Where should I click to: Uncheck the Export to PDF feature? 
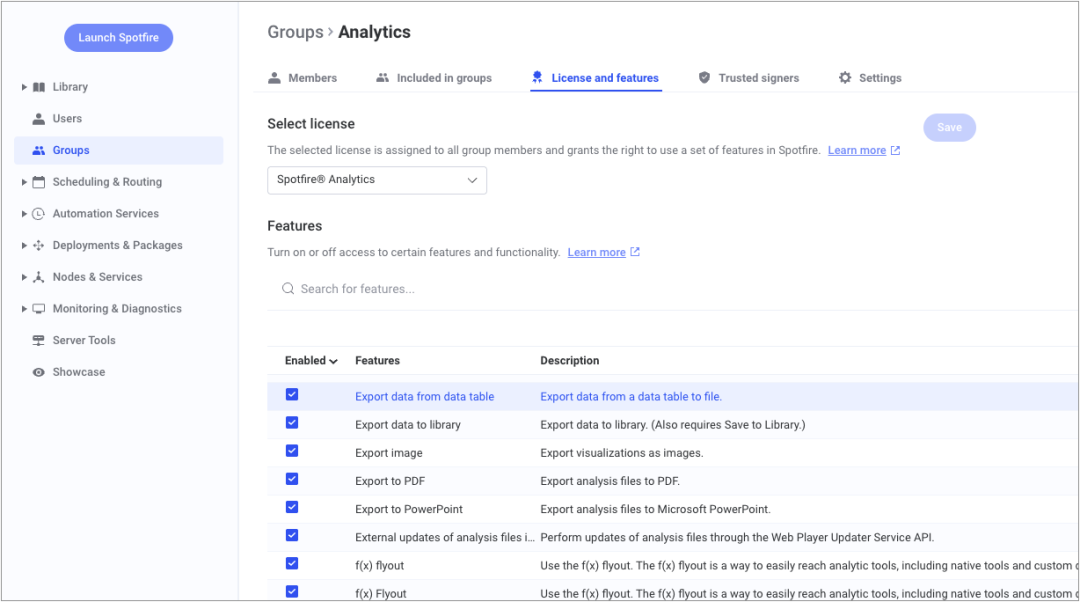[x=292, y=479]
